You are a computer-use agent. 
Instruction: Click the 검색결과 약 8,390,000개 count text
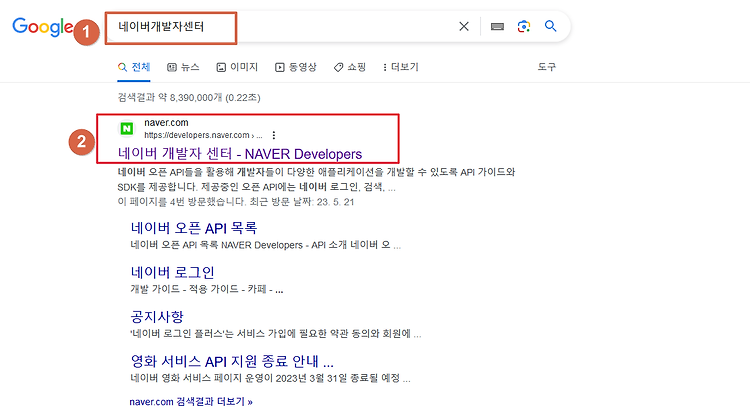pos(189,98)
